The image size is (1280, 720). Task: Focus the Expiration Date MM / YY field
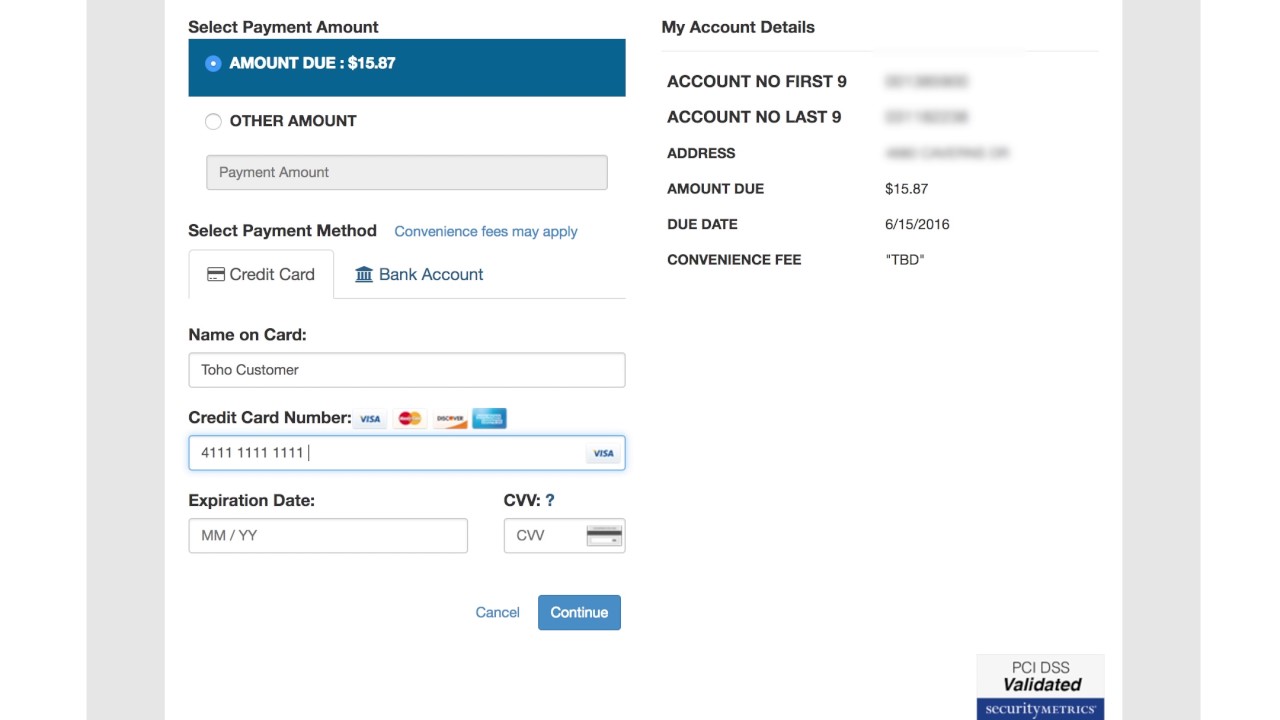[327, 536]
